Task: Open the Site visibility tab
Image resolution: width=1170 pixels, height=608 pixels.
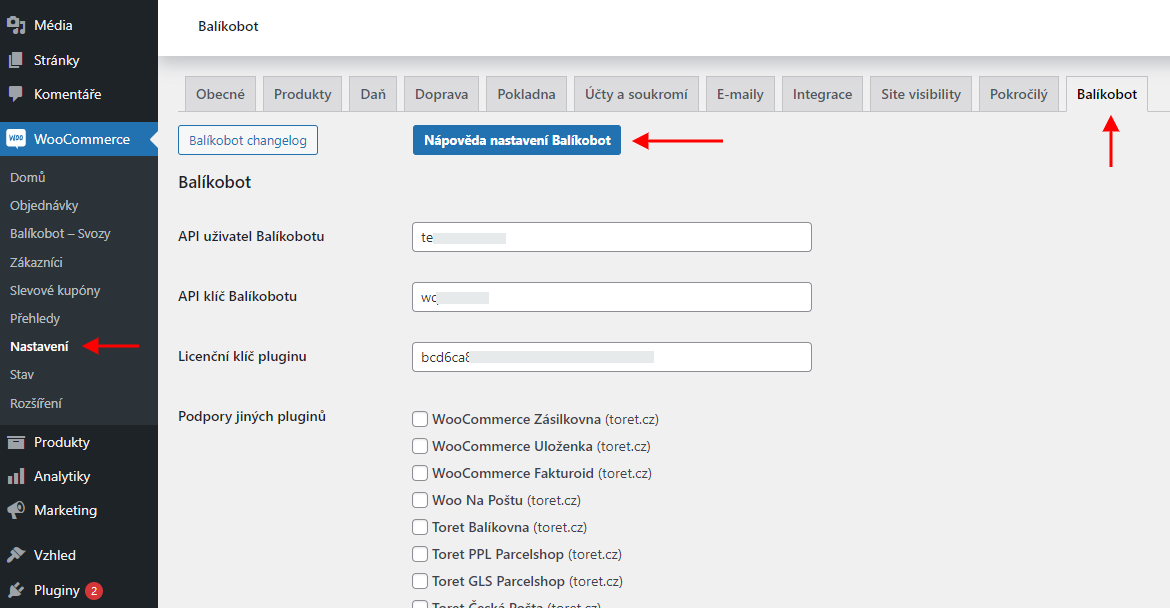Action: (x=920, y=94)
